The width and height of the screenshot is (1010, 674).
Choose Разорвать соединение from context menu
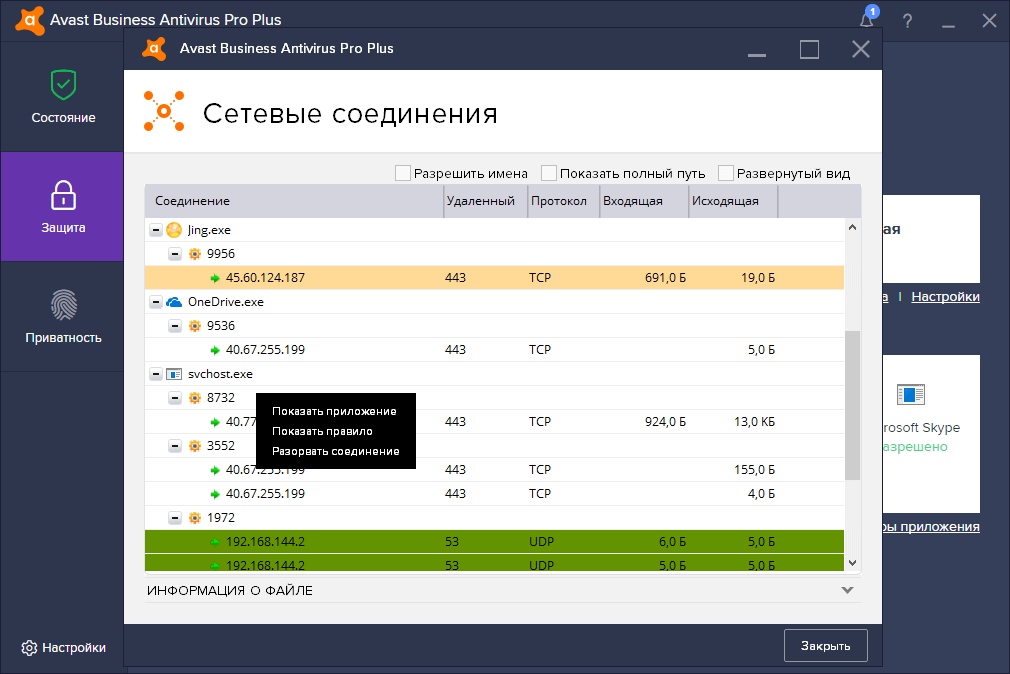coord(336,451)
